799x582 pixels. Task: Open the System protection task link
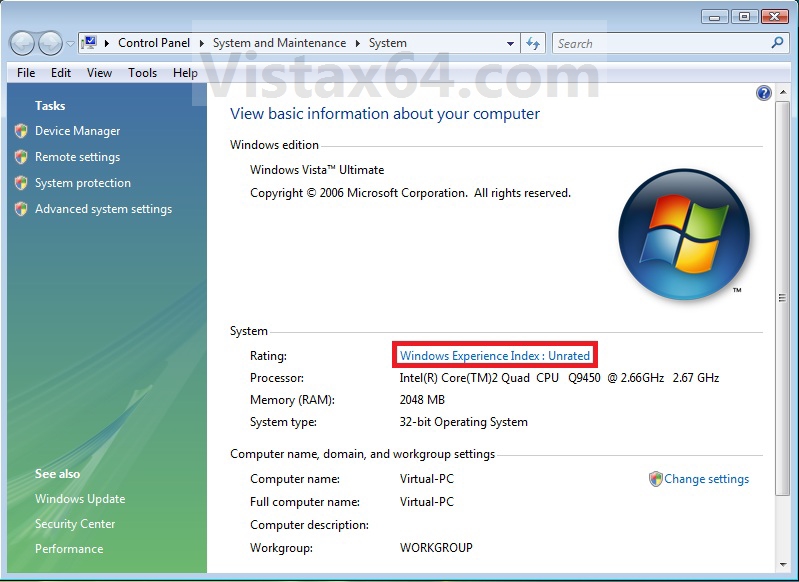pos(83,183)
